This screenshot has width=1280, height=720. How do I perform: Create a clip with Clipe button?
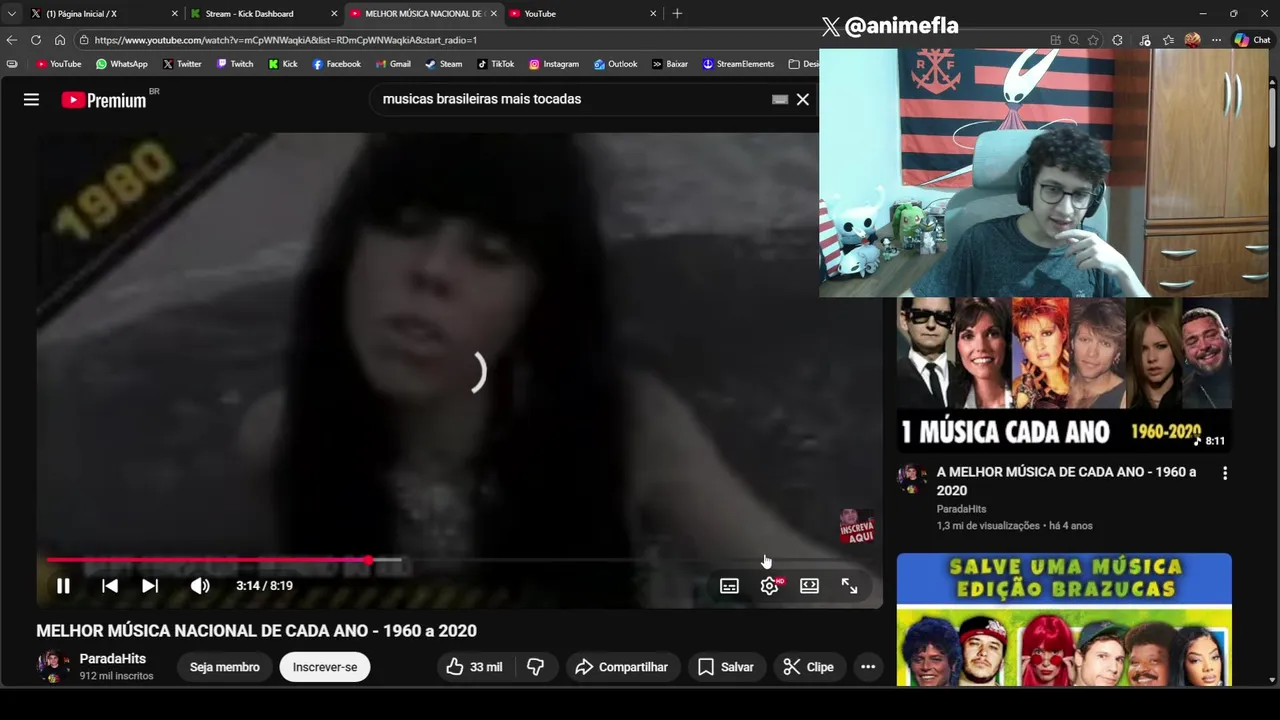tap(808, 667)
